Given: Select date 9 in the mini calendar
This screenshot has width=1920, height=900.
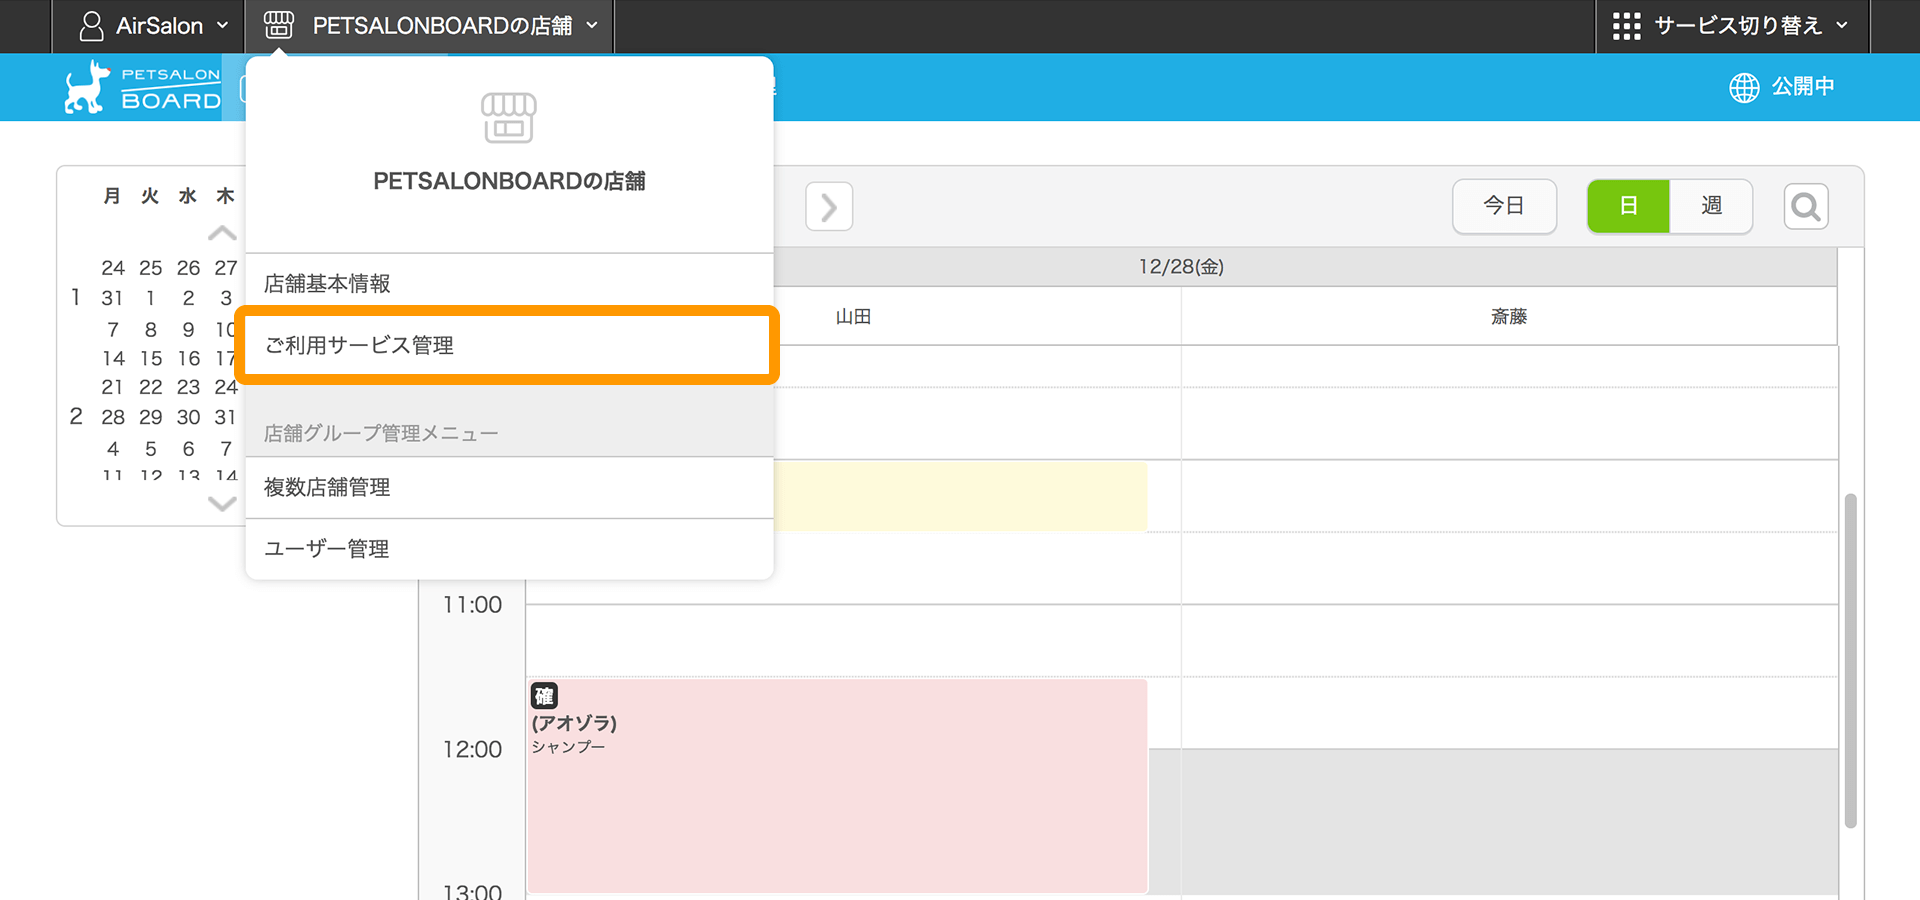Looking at the screenshot, I should click(188, 329).
